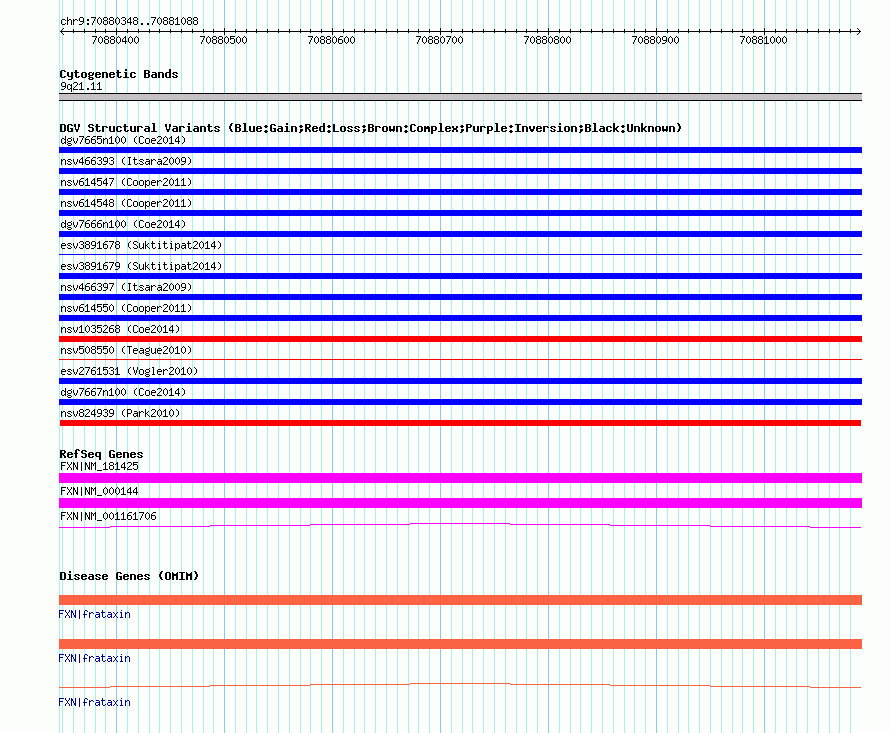This screenshot has width=890, height=733.
Task: Click the blue bar under nsv614550 (Cooper2011)
Action: click(x=460, y=318)
